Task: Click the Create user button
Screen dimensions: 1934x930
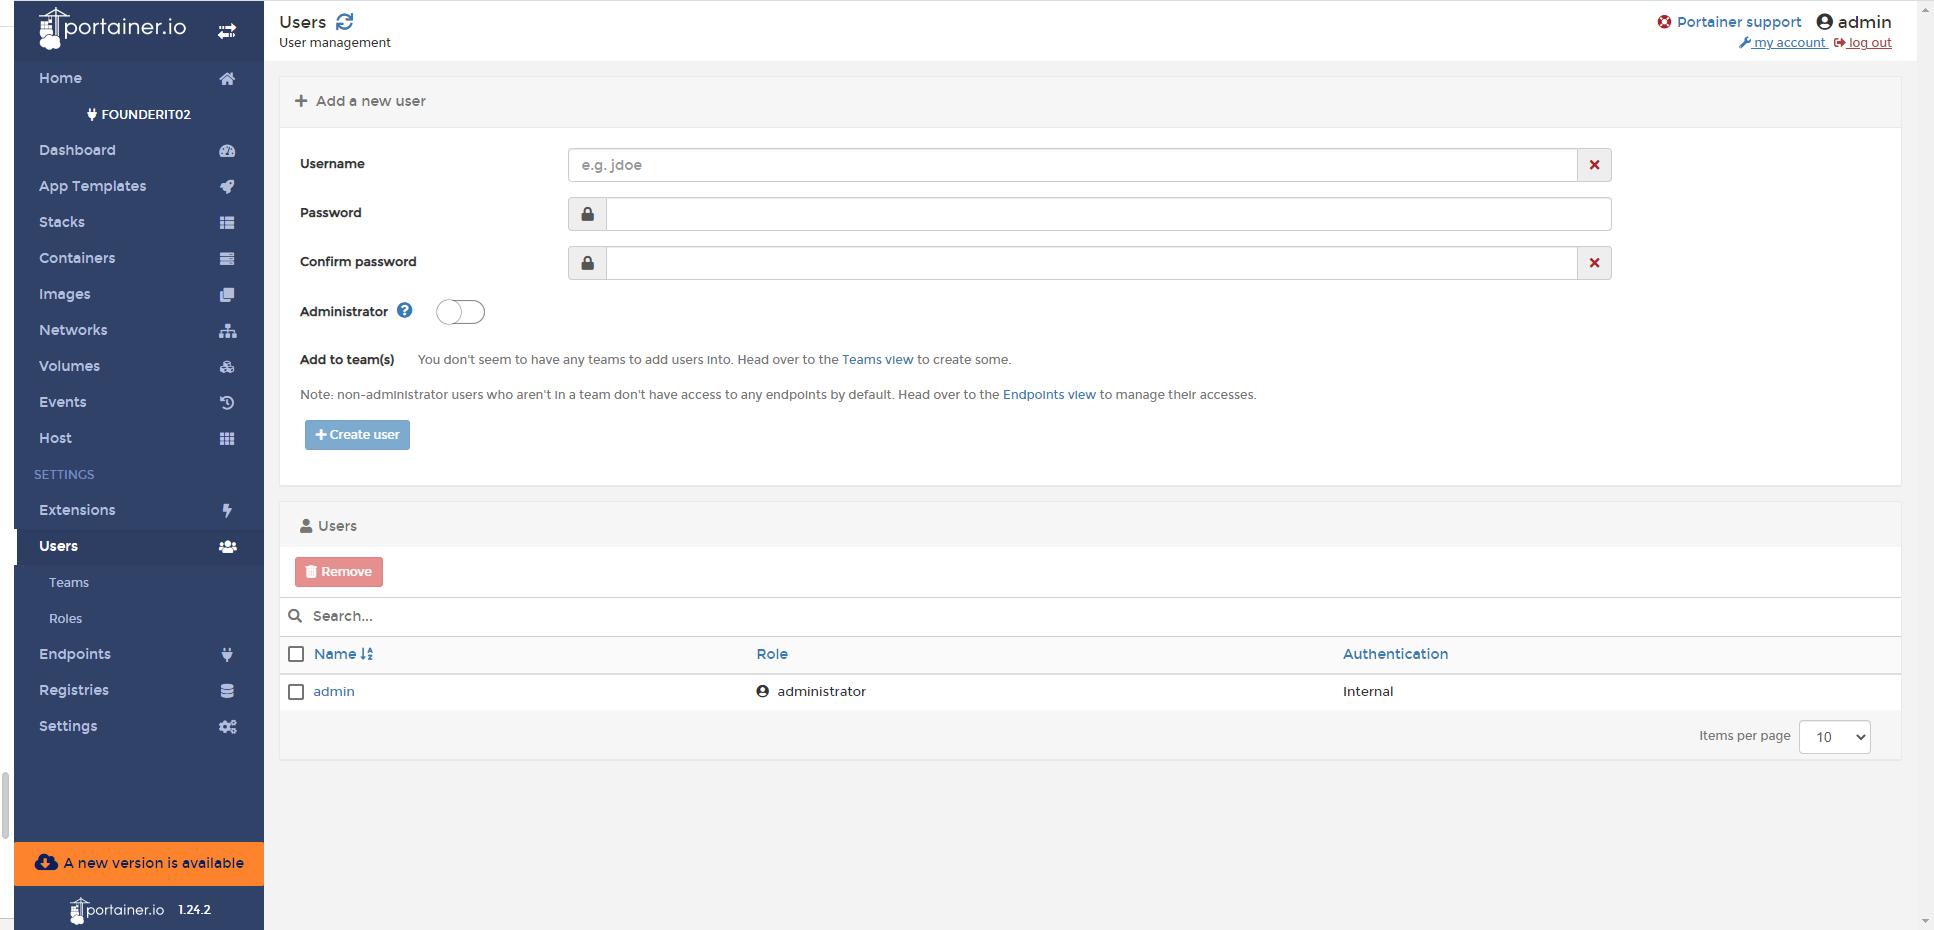Action: point(357,434)
